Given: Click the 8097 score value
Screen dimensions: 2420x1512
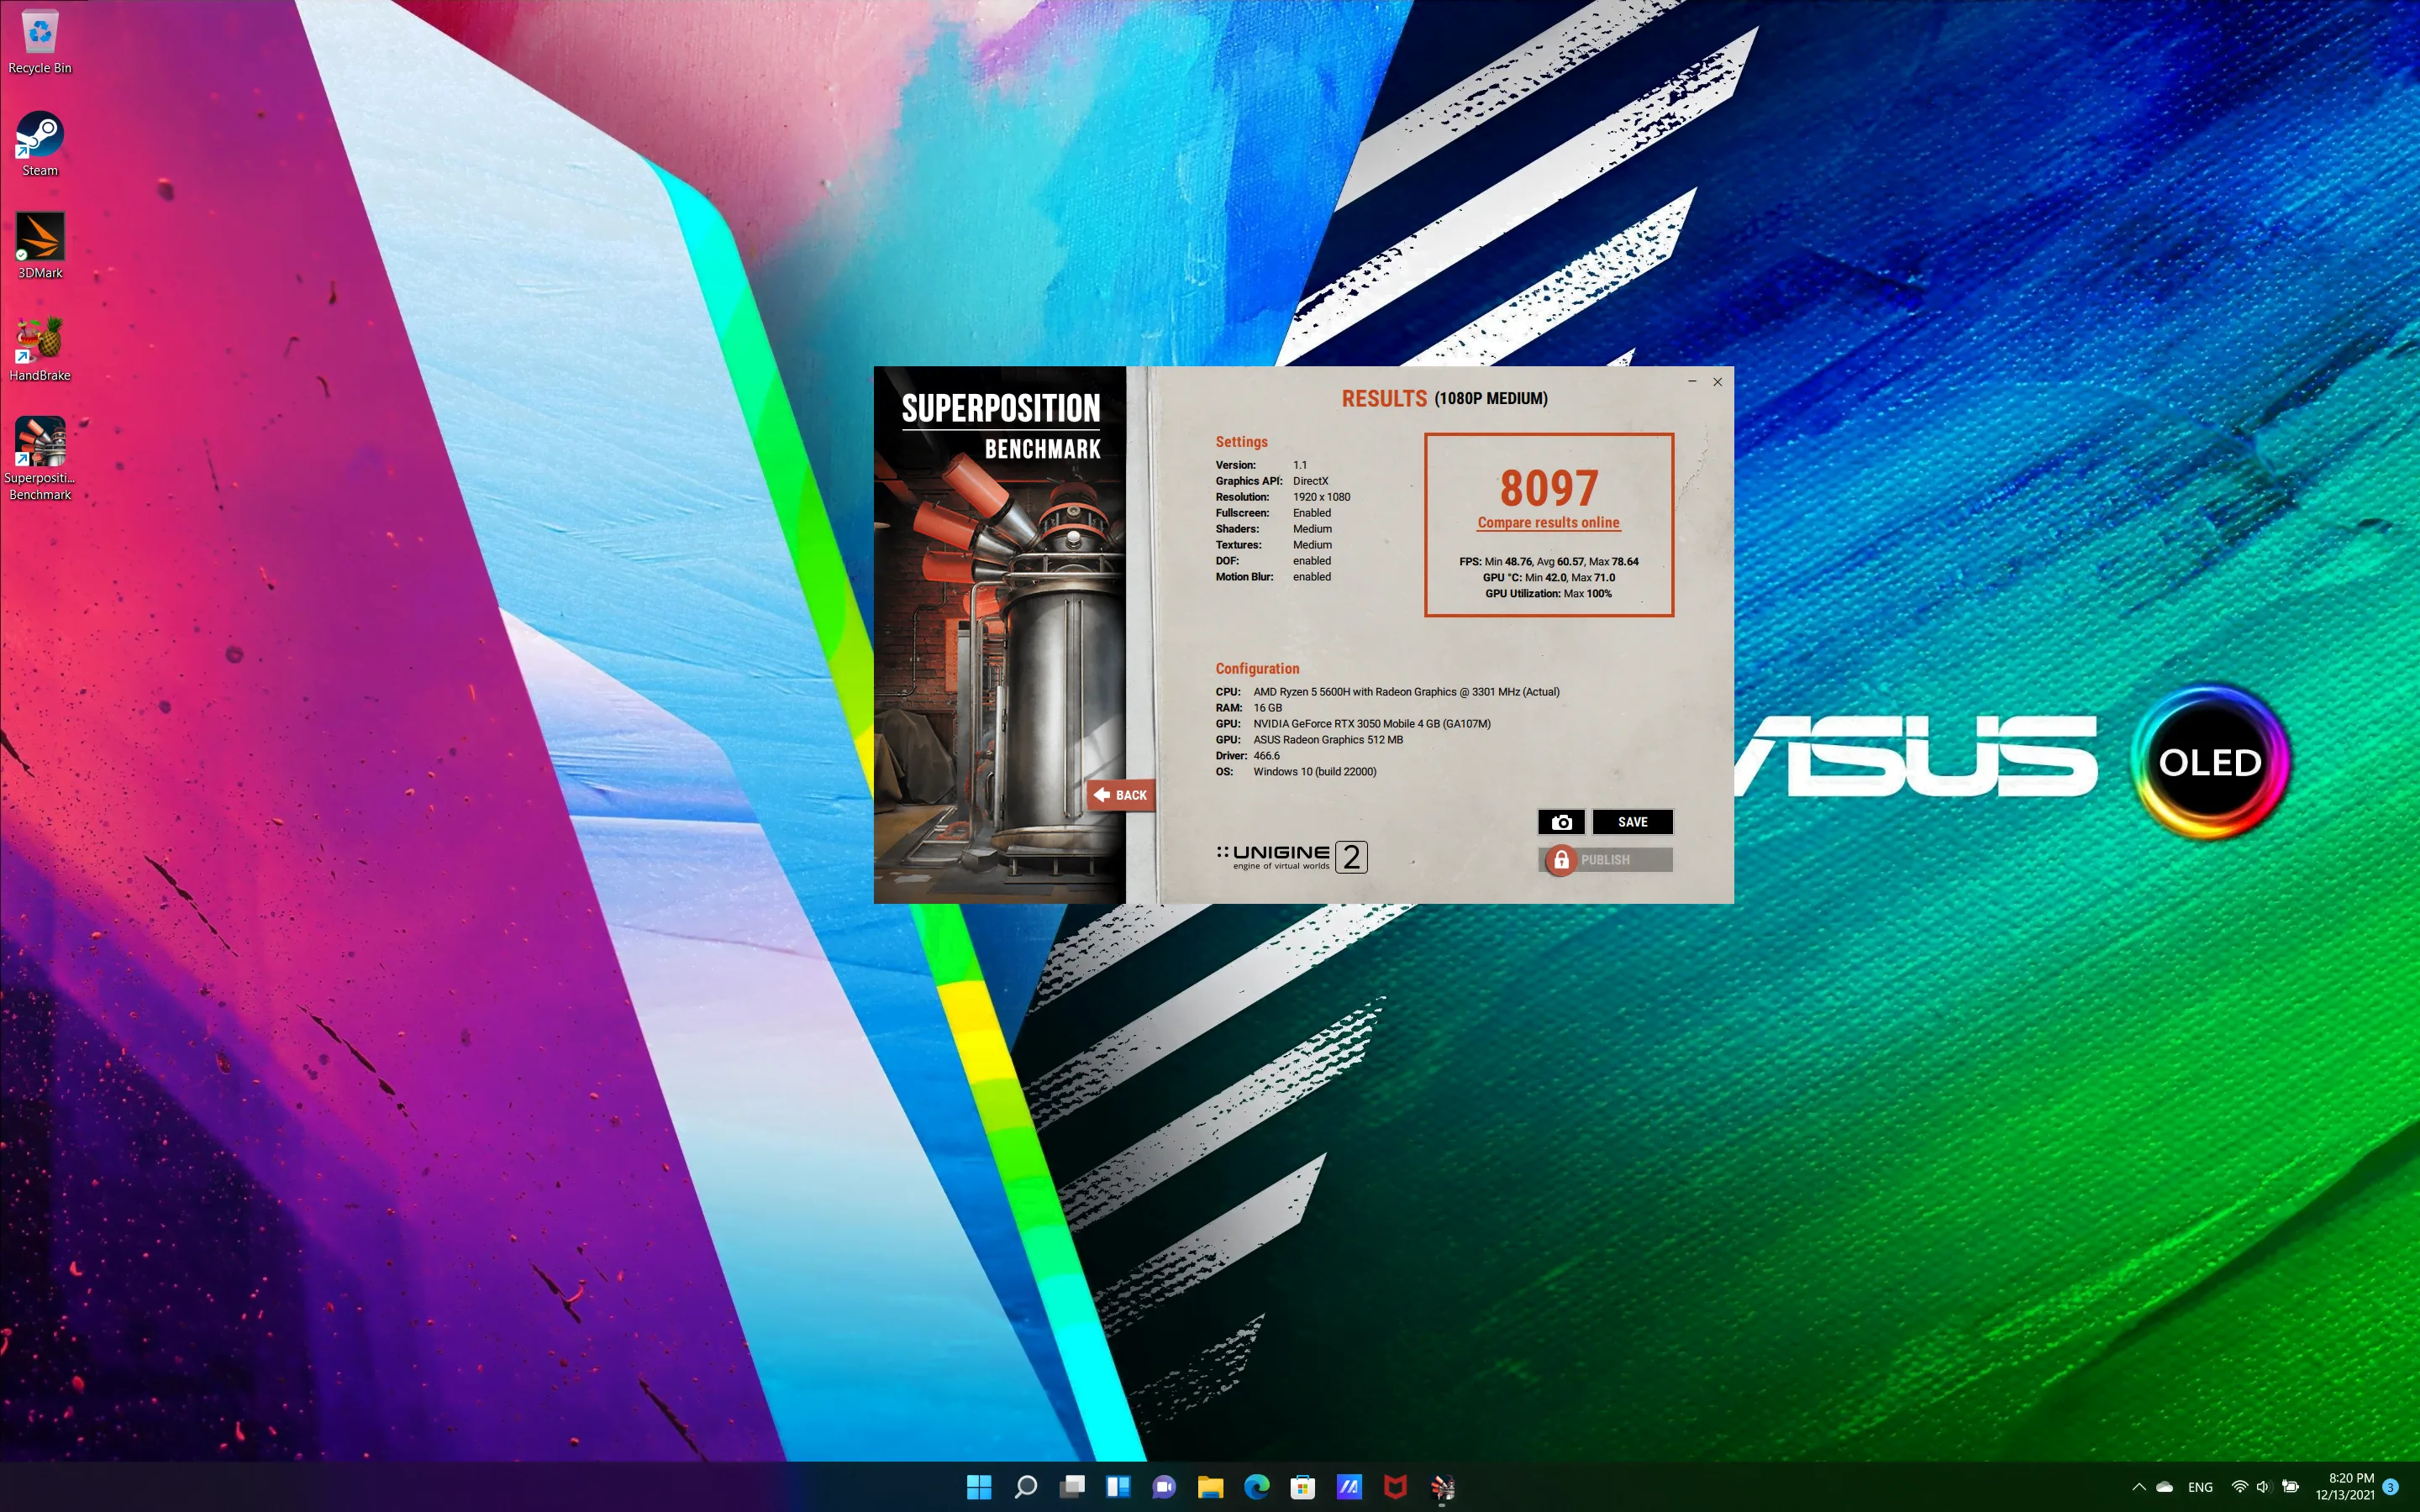Looking at the screenshot, I should [1549, 488].
